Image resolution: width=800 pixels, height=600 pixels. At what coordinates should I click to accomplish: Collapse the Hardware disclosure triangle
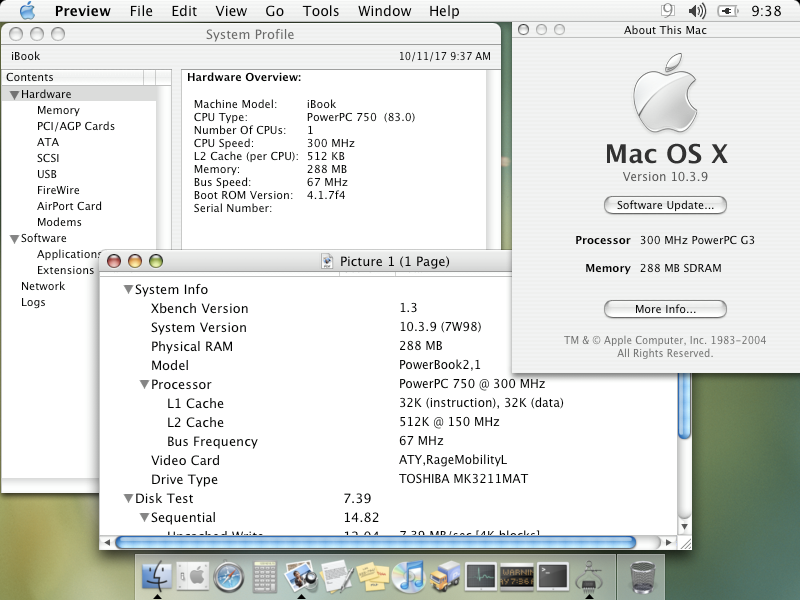coord(14,94)
